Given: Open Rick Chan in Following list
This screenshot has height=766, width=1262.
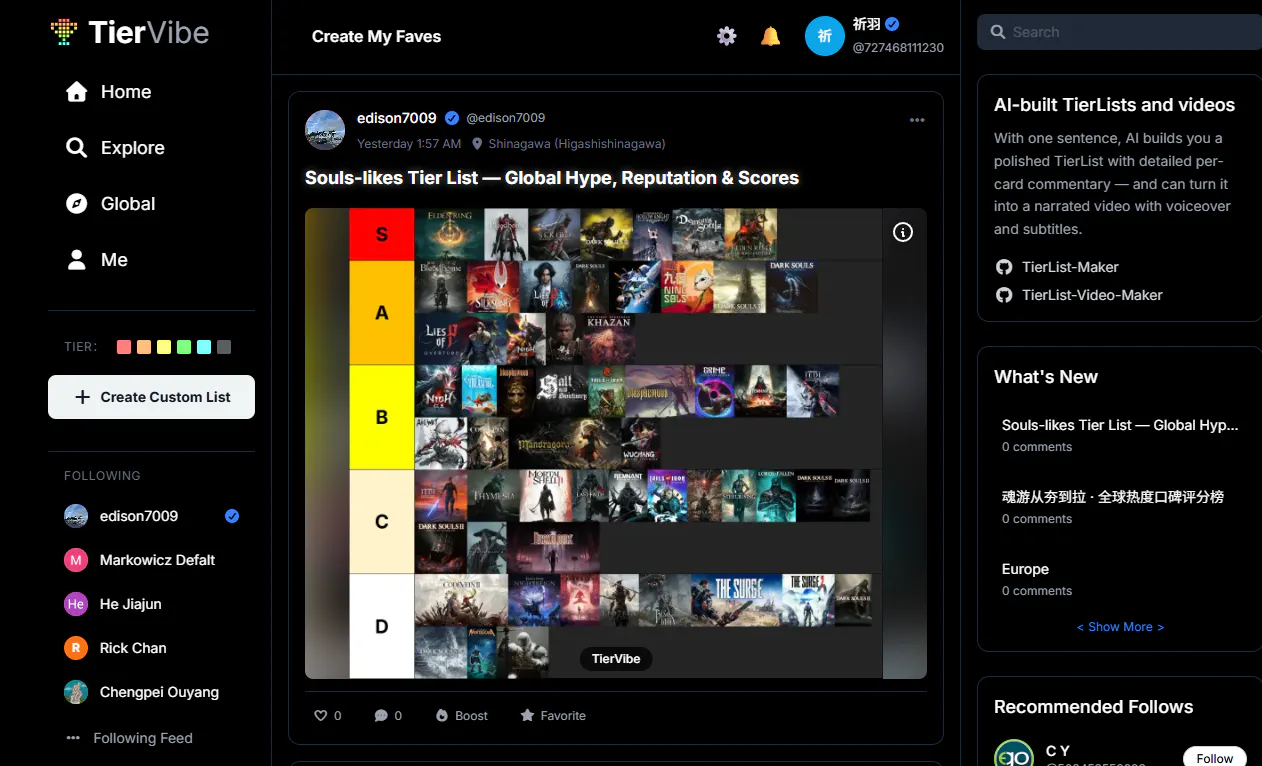Looking at the screenshot, I should tap(151, 648).
